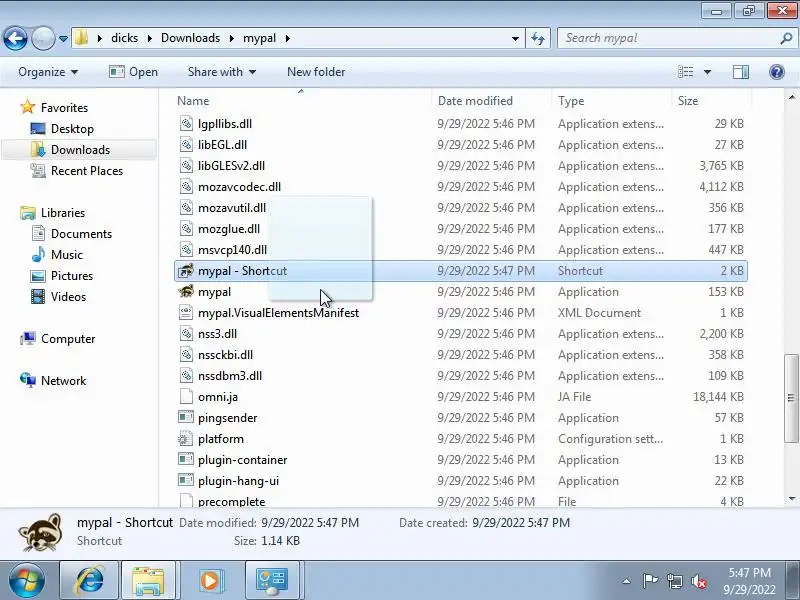
Task: Select the precomplete file
Action: pyautogui.click(x=231, y=501)
